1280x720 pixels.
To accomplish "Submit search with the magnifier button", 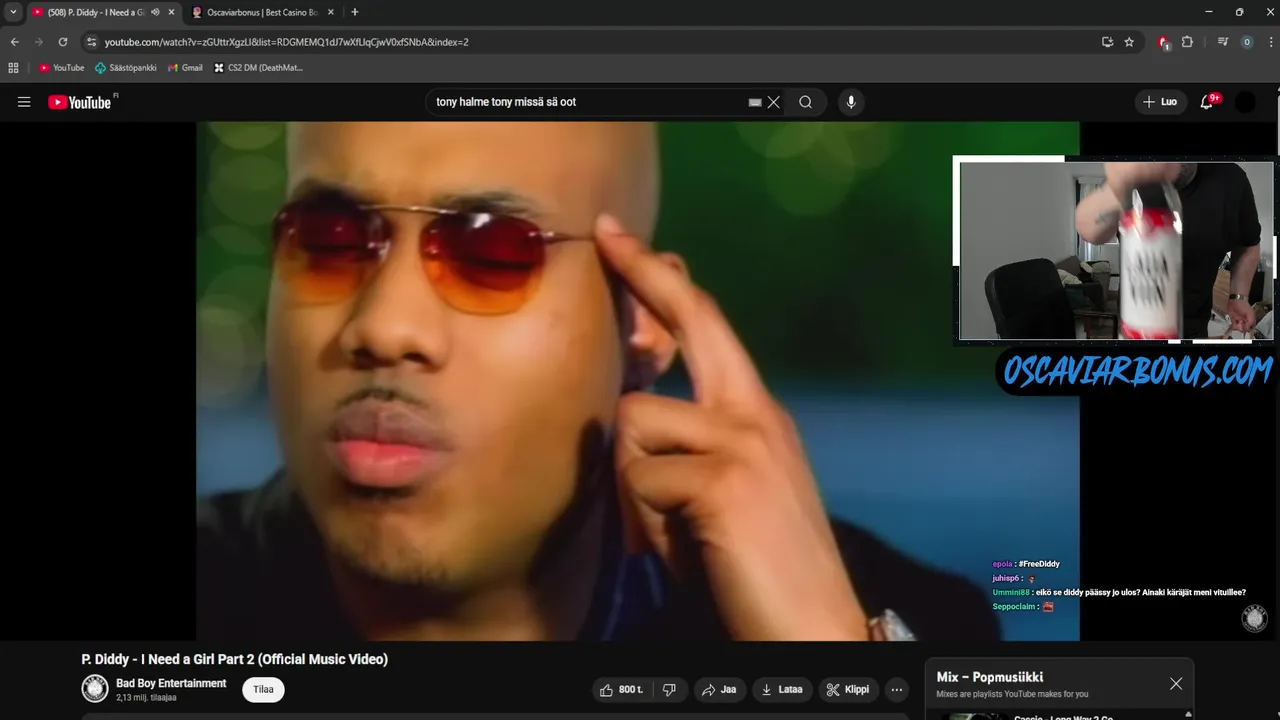I will point(806,102).
